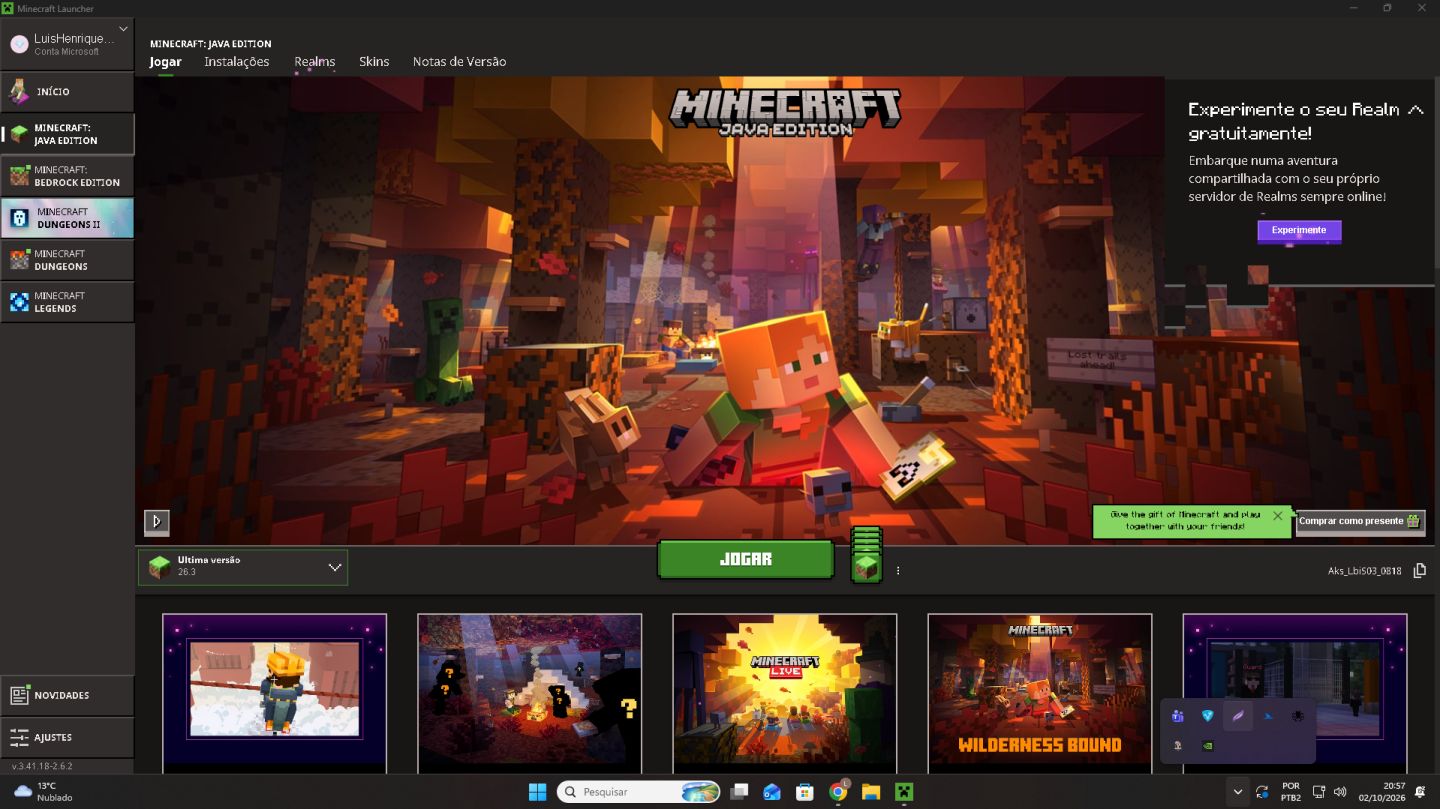Collapse the hidden tray icons chevron

click(x=1238, y=792)
